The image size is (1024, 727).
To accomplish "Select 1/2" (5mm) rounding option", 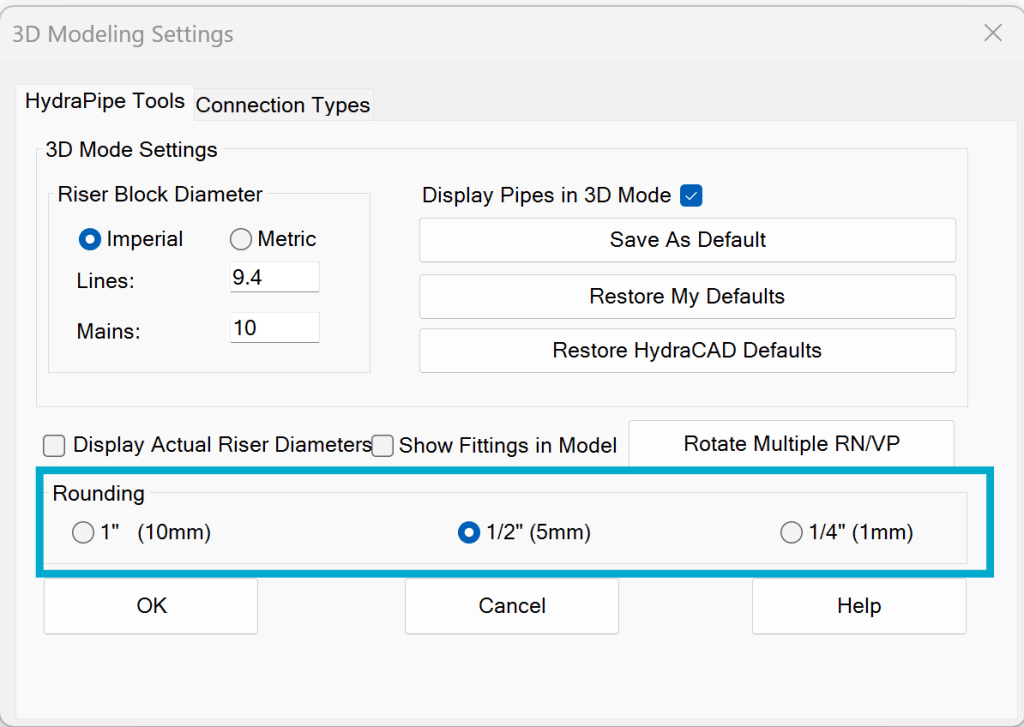I will click(469, 532).
